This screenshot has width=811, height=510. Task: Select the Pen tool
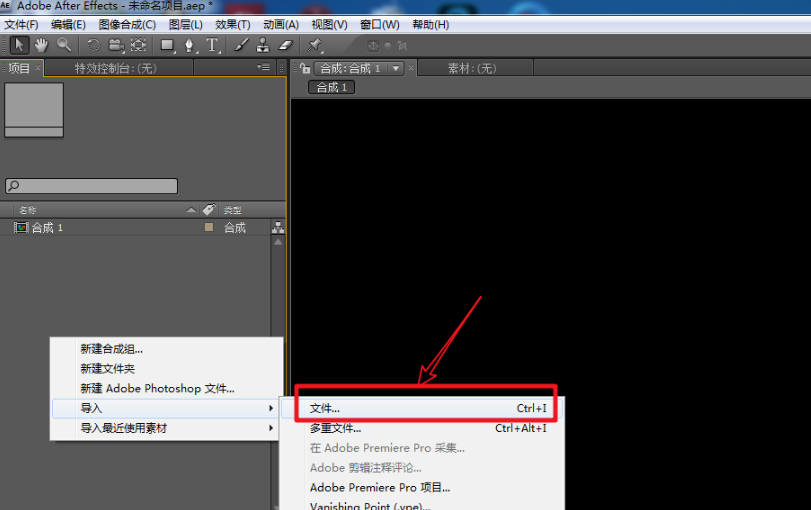pyautogui.click(x=190, y=46)
